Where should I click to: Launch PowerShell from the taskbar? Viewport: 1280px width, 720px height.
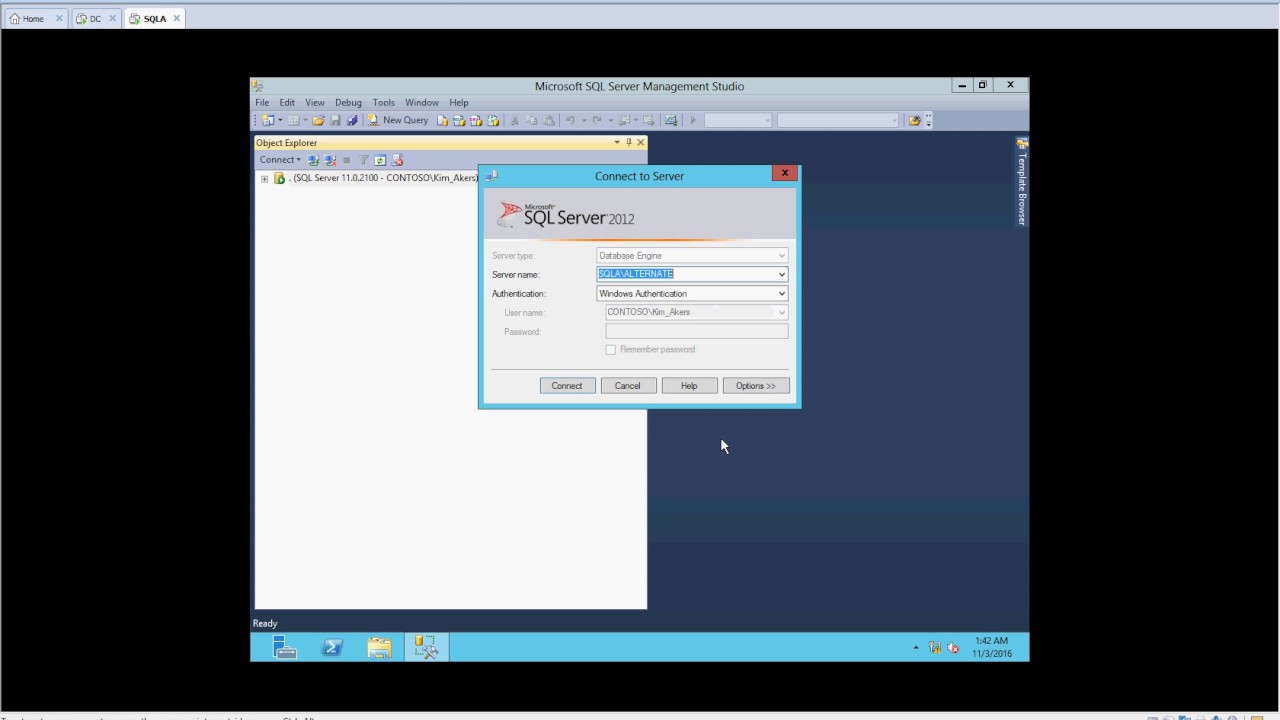click(332, 647)
